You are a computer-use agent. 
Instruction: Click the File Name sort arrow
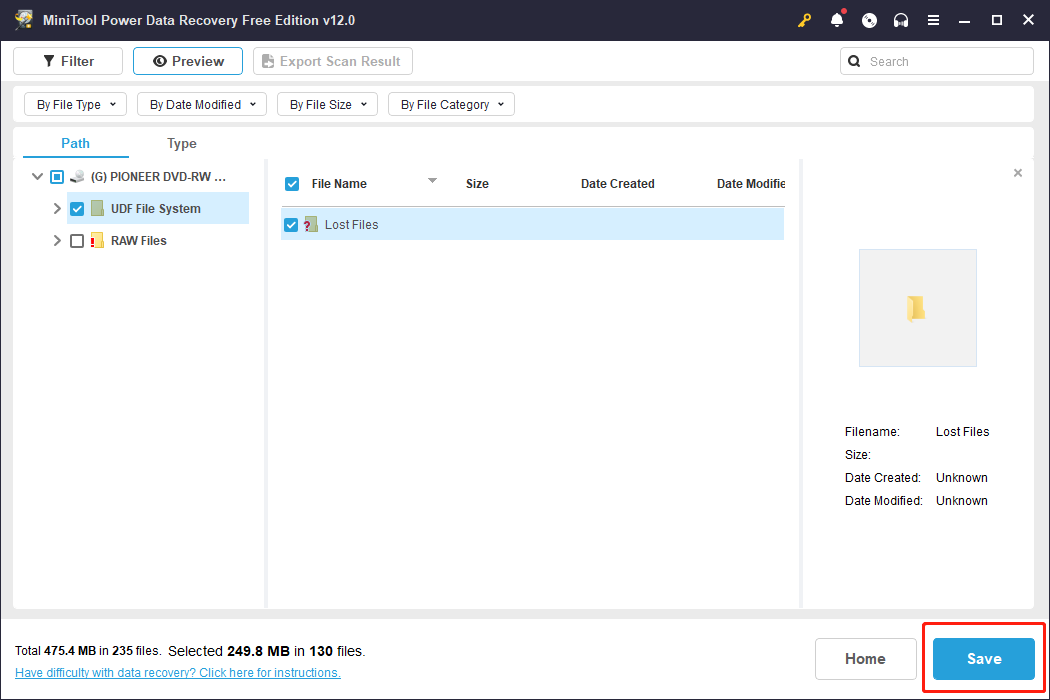(x=433, y=181)
